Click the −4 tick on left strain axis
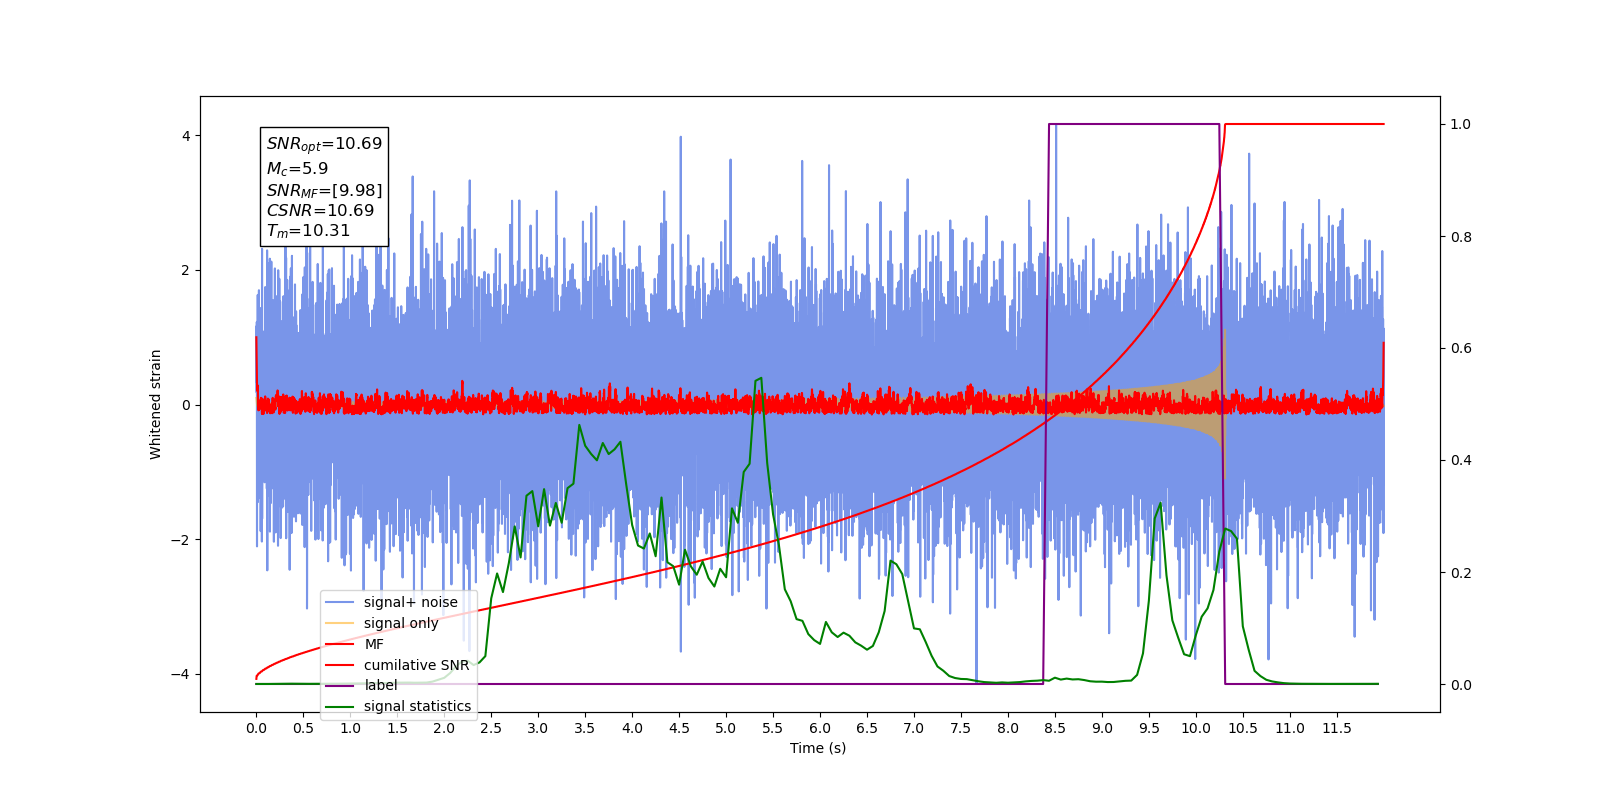The height and width of the screenshot is (800, 1600). [181, 674]
